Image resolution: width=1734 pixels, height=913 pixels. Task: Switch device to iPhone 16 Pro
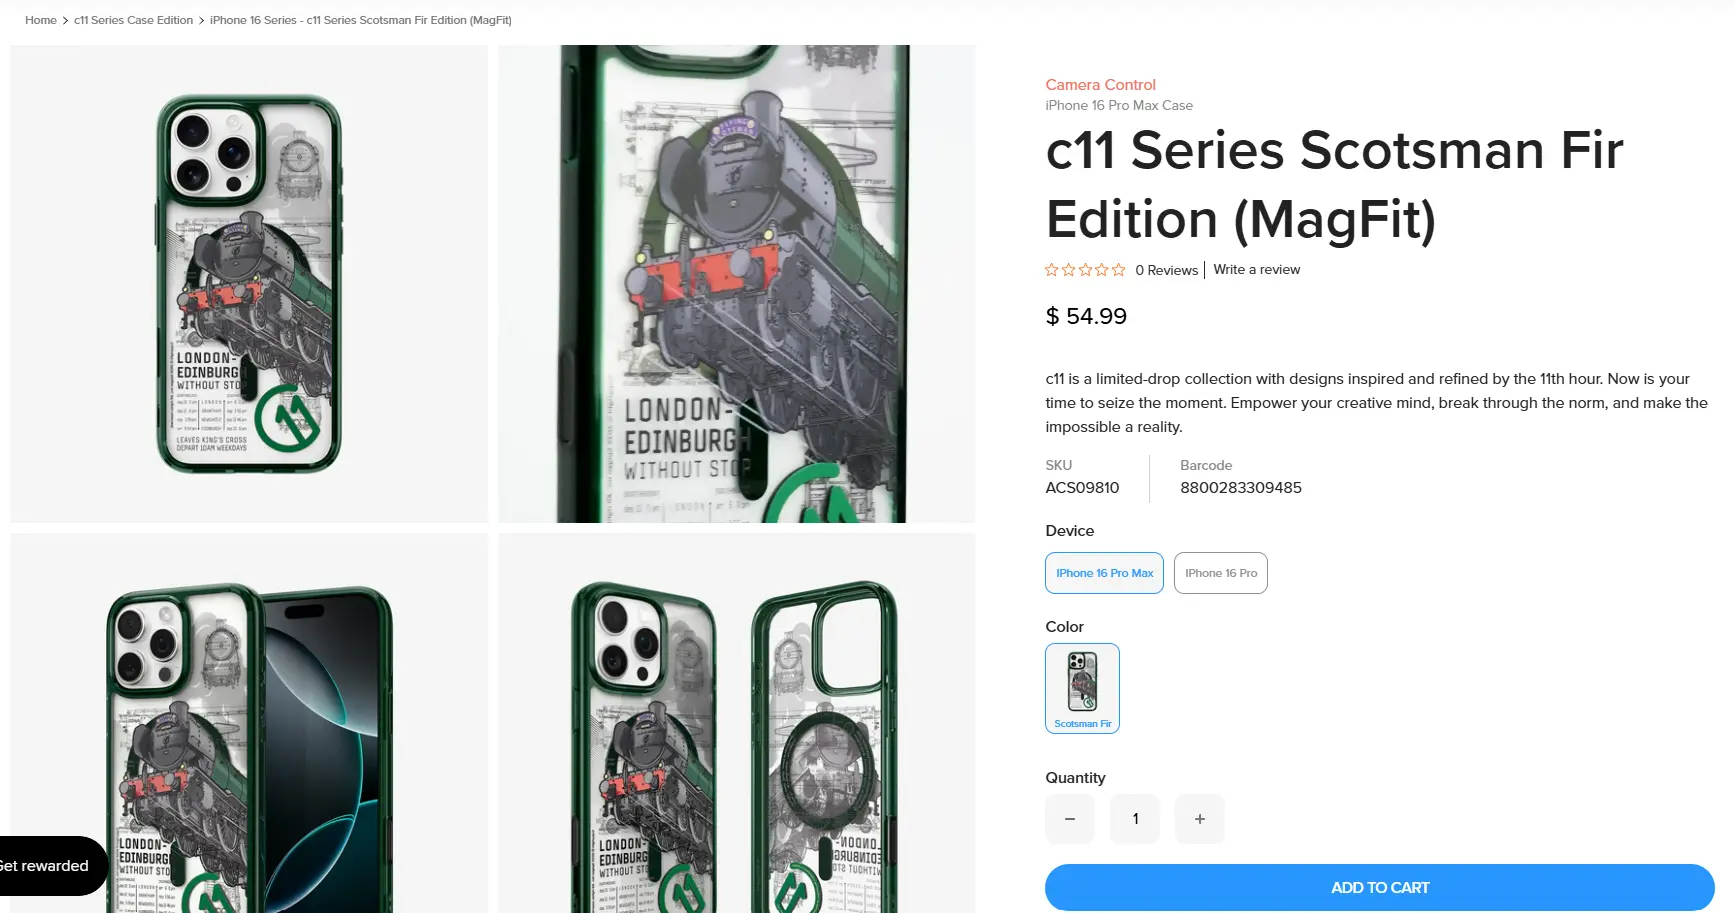[x=1220, y=573]
